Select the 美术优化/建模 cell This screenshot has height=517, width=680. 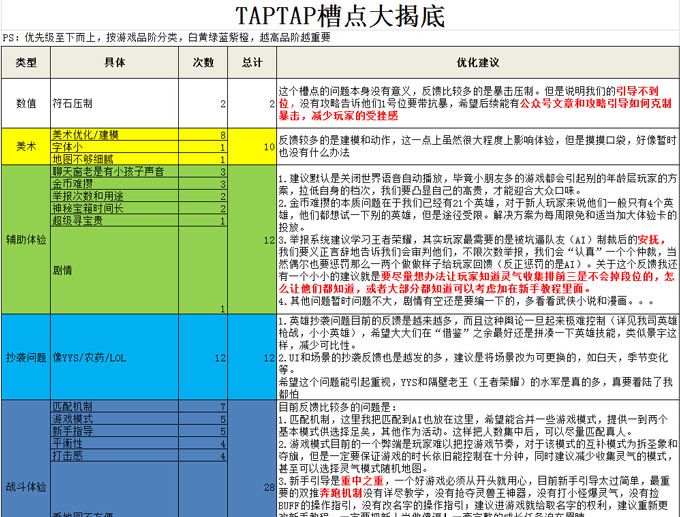click(x=114, y=134)
